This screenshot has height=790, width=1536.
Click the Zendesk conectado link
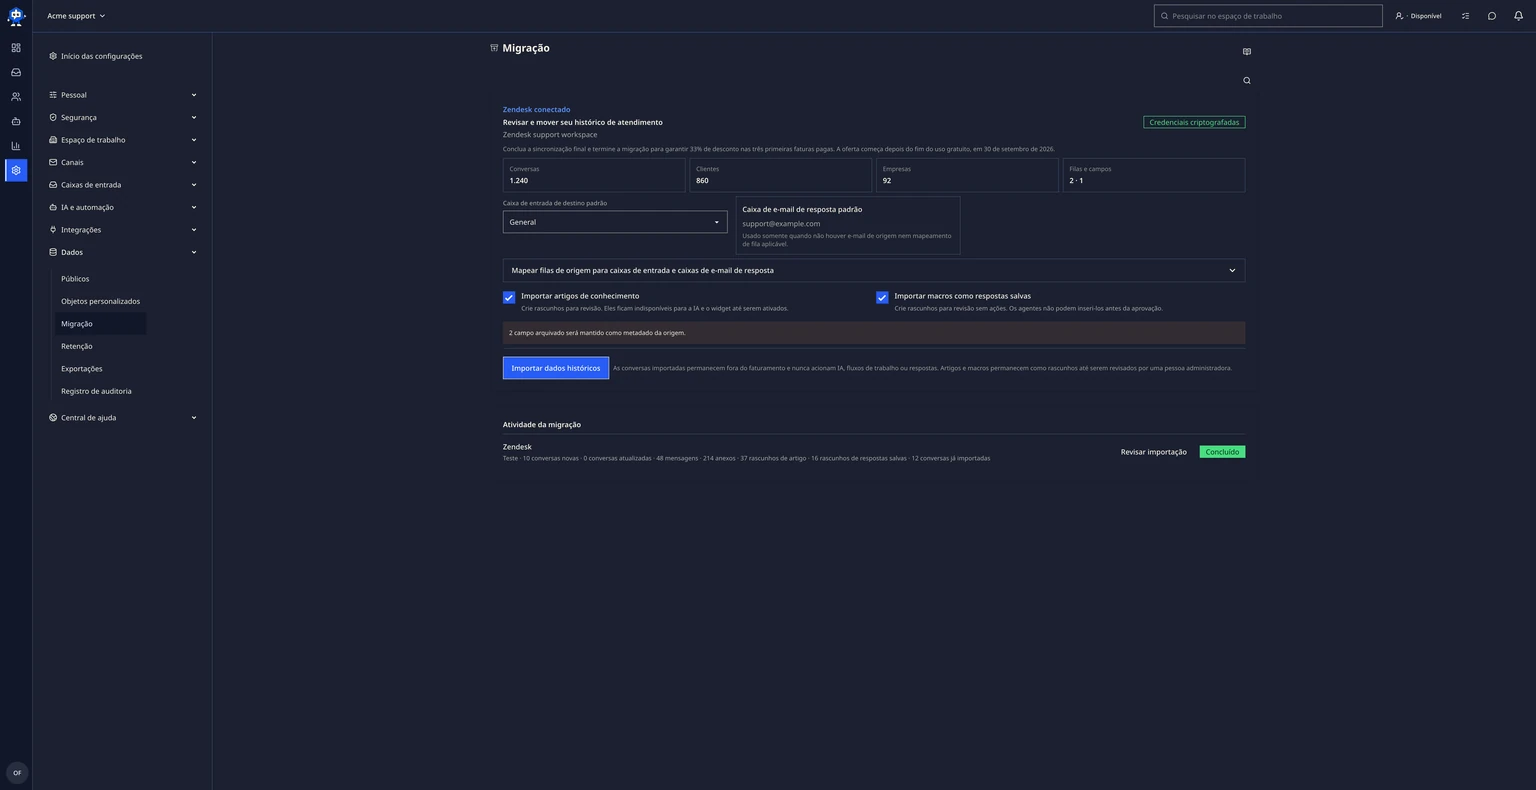point(536,109)
